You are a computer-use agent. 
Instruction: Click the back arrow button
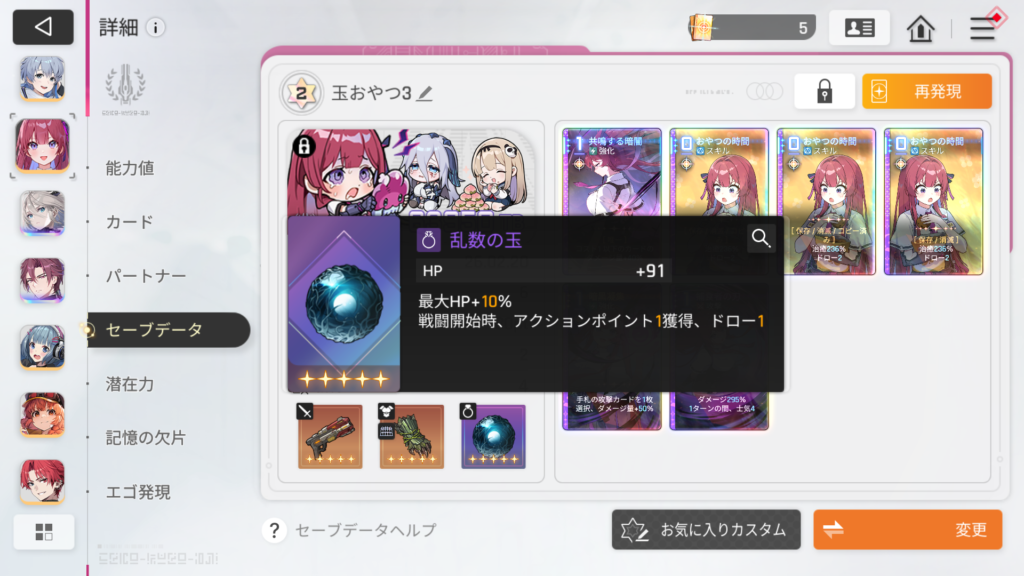(x=43, y=27)
